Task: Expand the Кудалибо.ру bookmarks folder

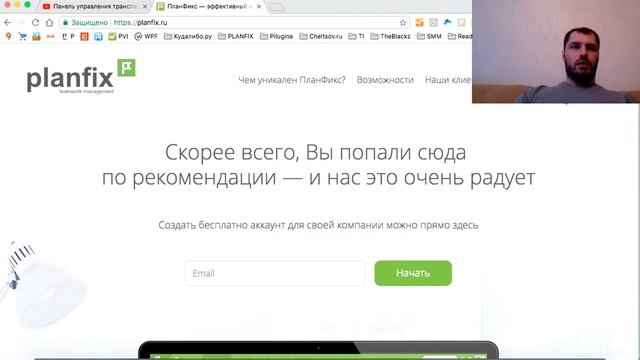Action: (x=188, y=36)
